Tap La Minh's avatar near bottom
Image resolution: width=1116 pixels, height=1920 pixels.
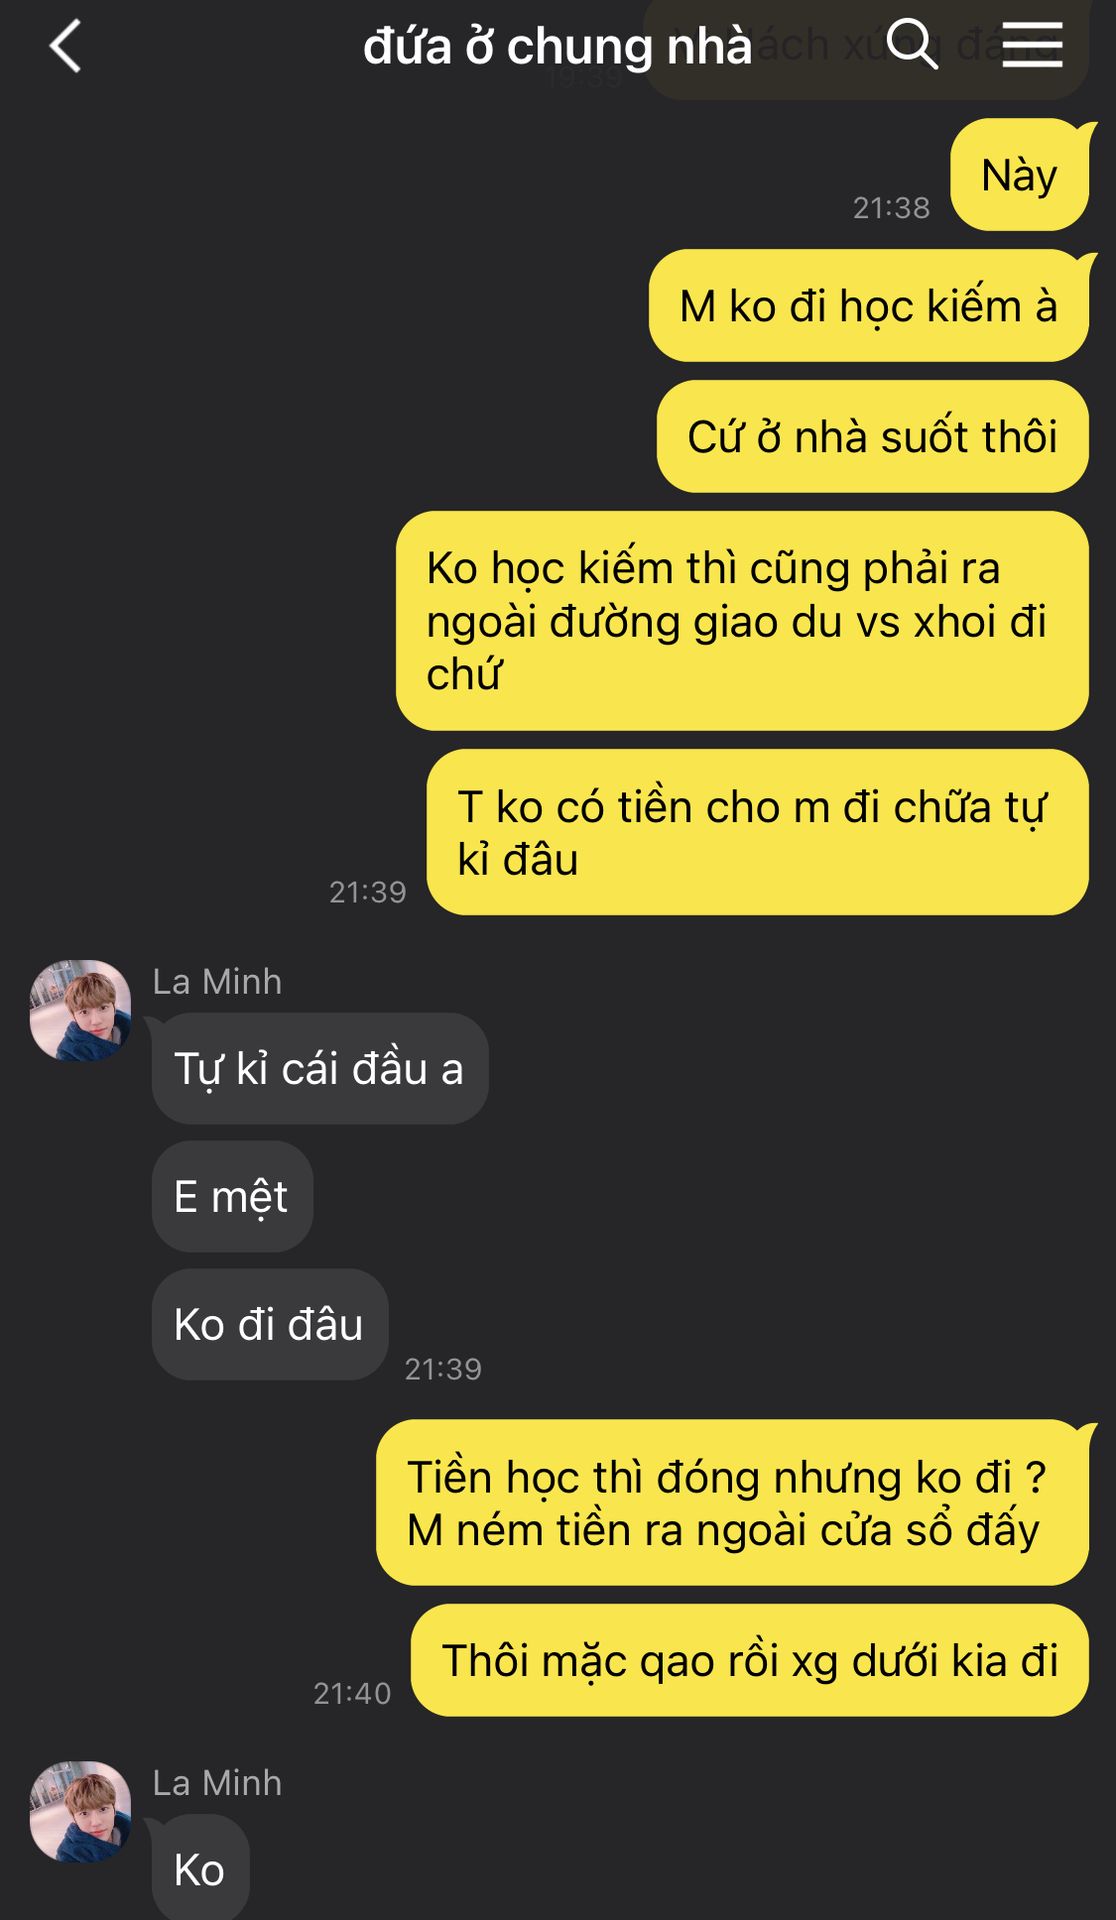pos(81,1812)
